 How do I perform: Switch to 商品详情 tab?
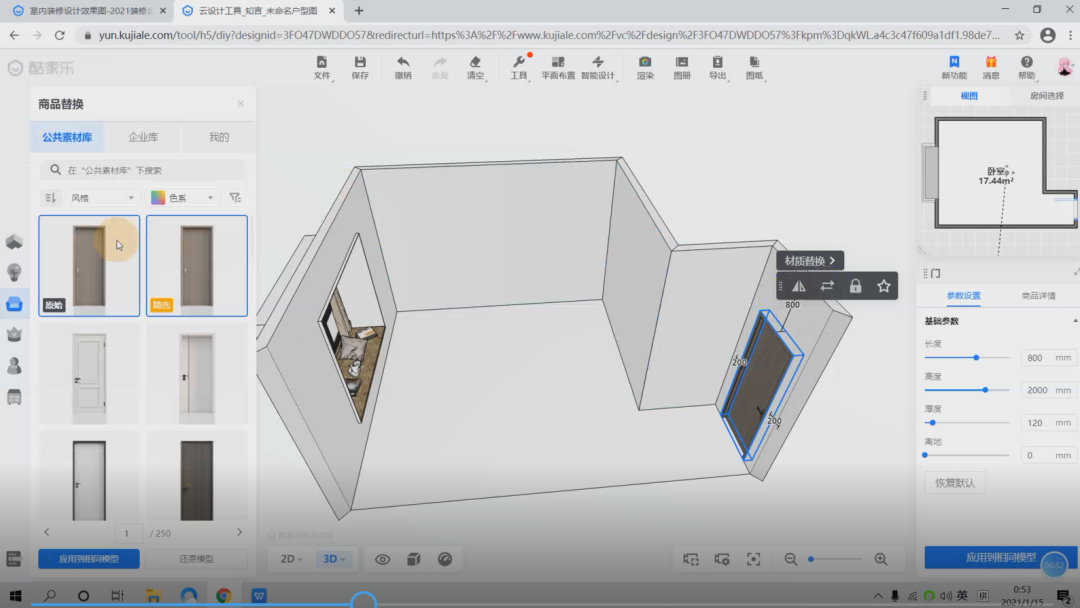[1038, 295]
